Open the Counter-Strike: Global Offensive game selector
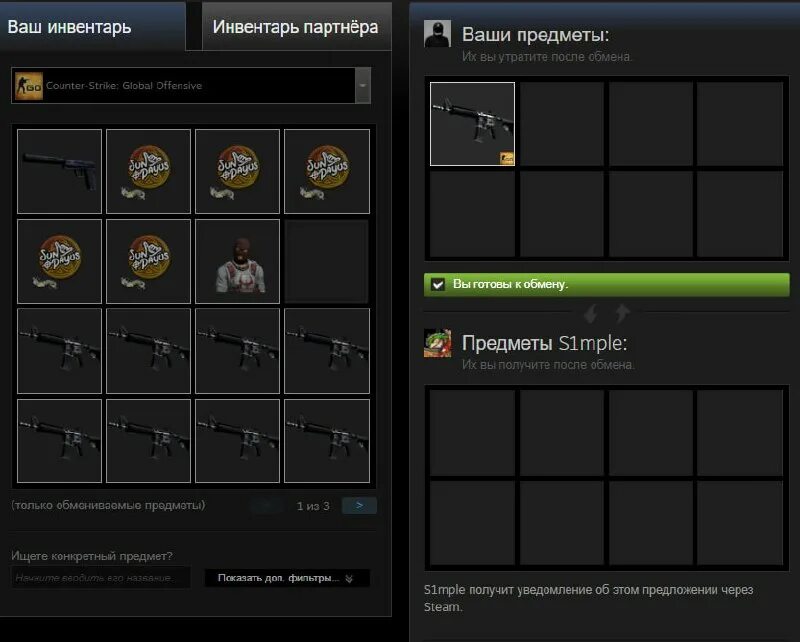The width and height of the screenshot is (800, 642). click(x=191, y=86)
